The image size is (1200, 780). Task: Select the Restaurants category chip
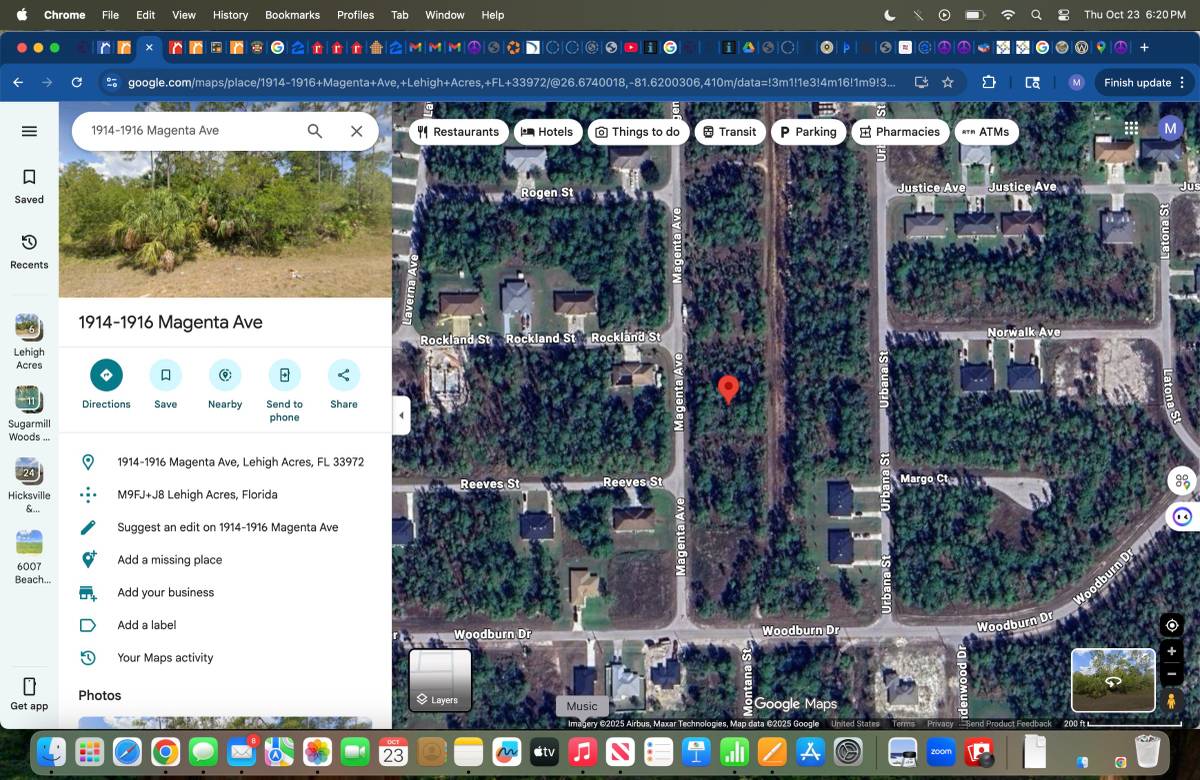[x=458, y=132]
